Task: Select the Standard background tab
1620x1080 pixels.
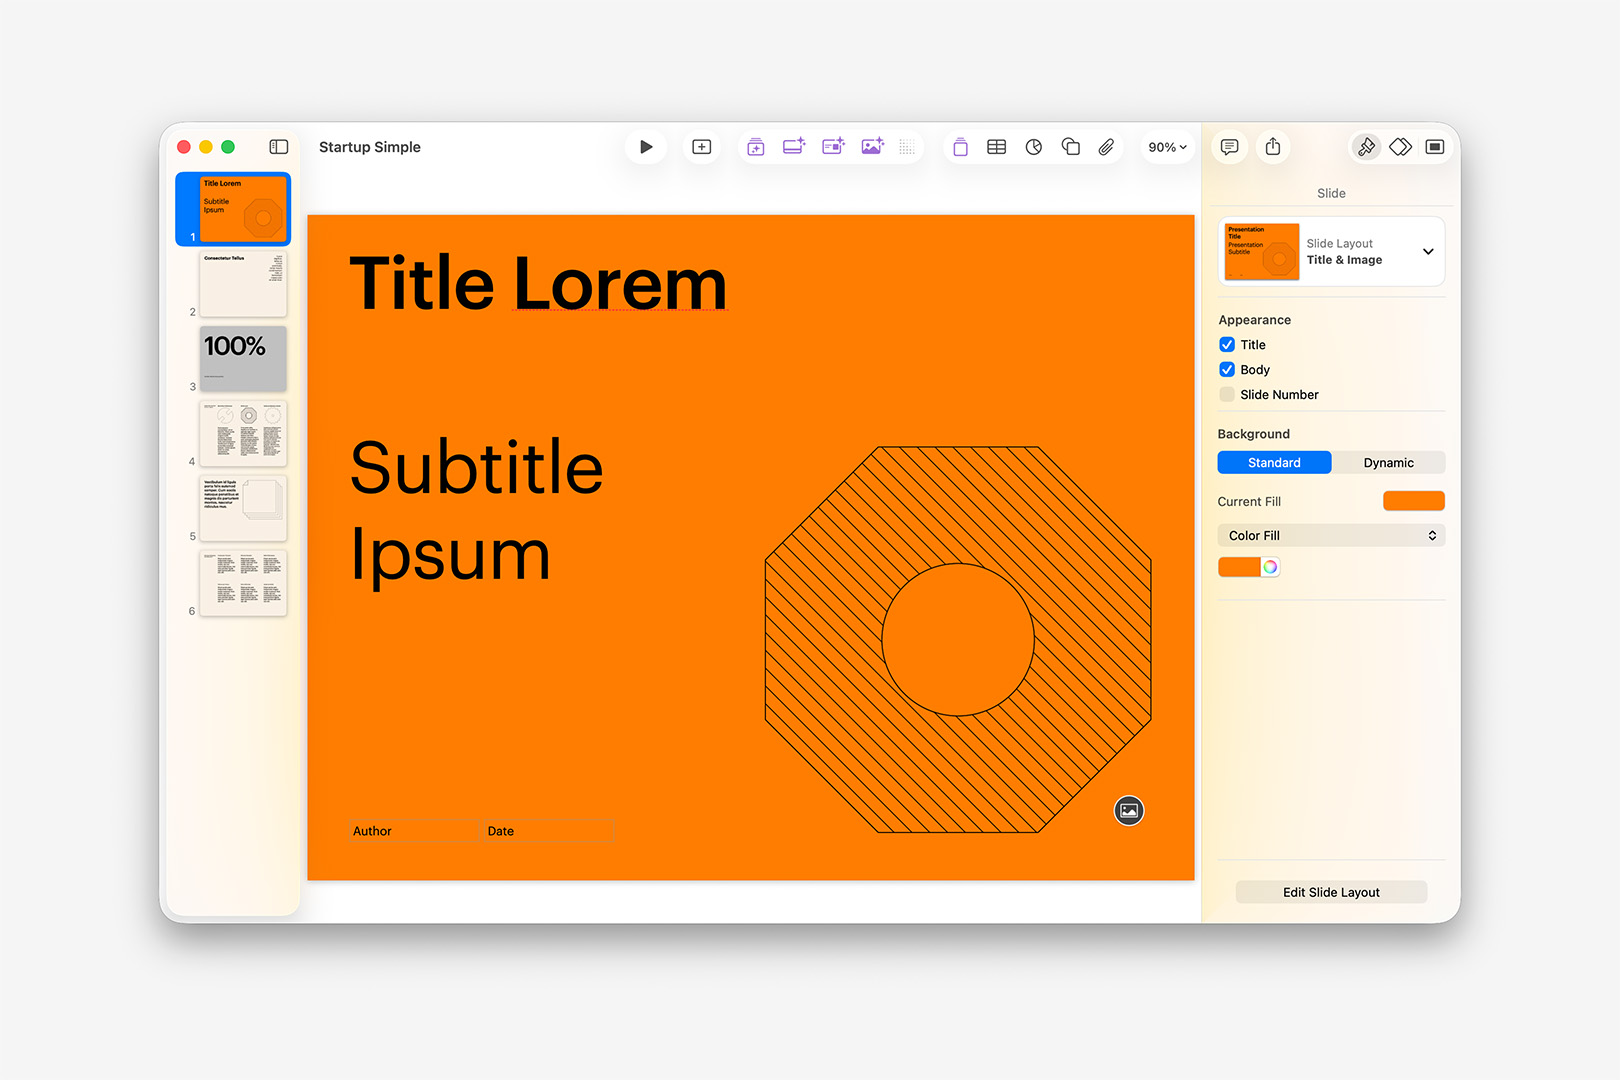Action: 1273,462
